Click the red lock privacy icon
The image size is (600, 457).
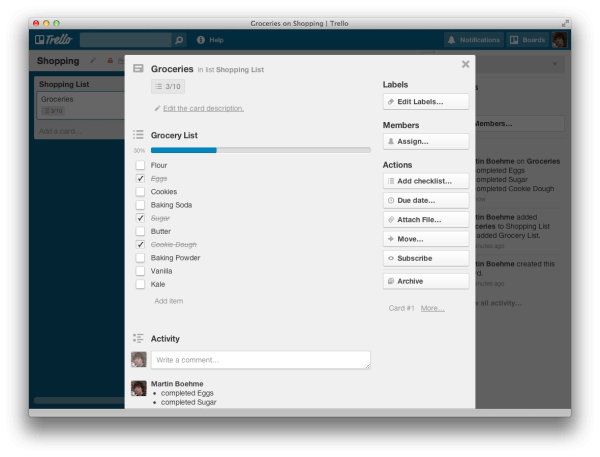pos(110,60)
